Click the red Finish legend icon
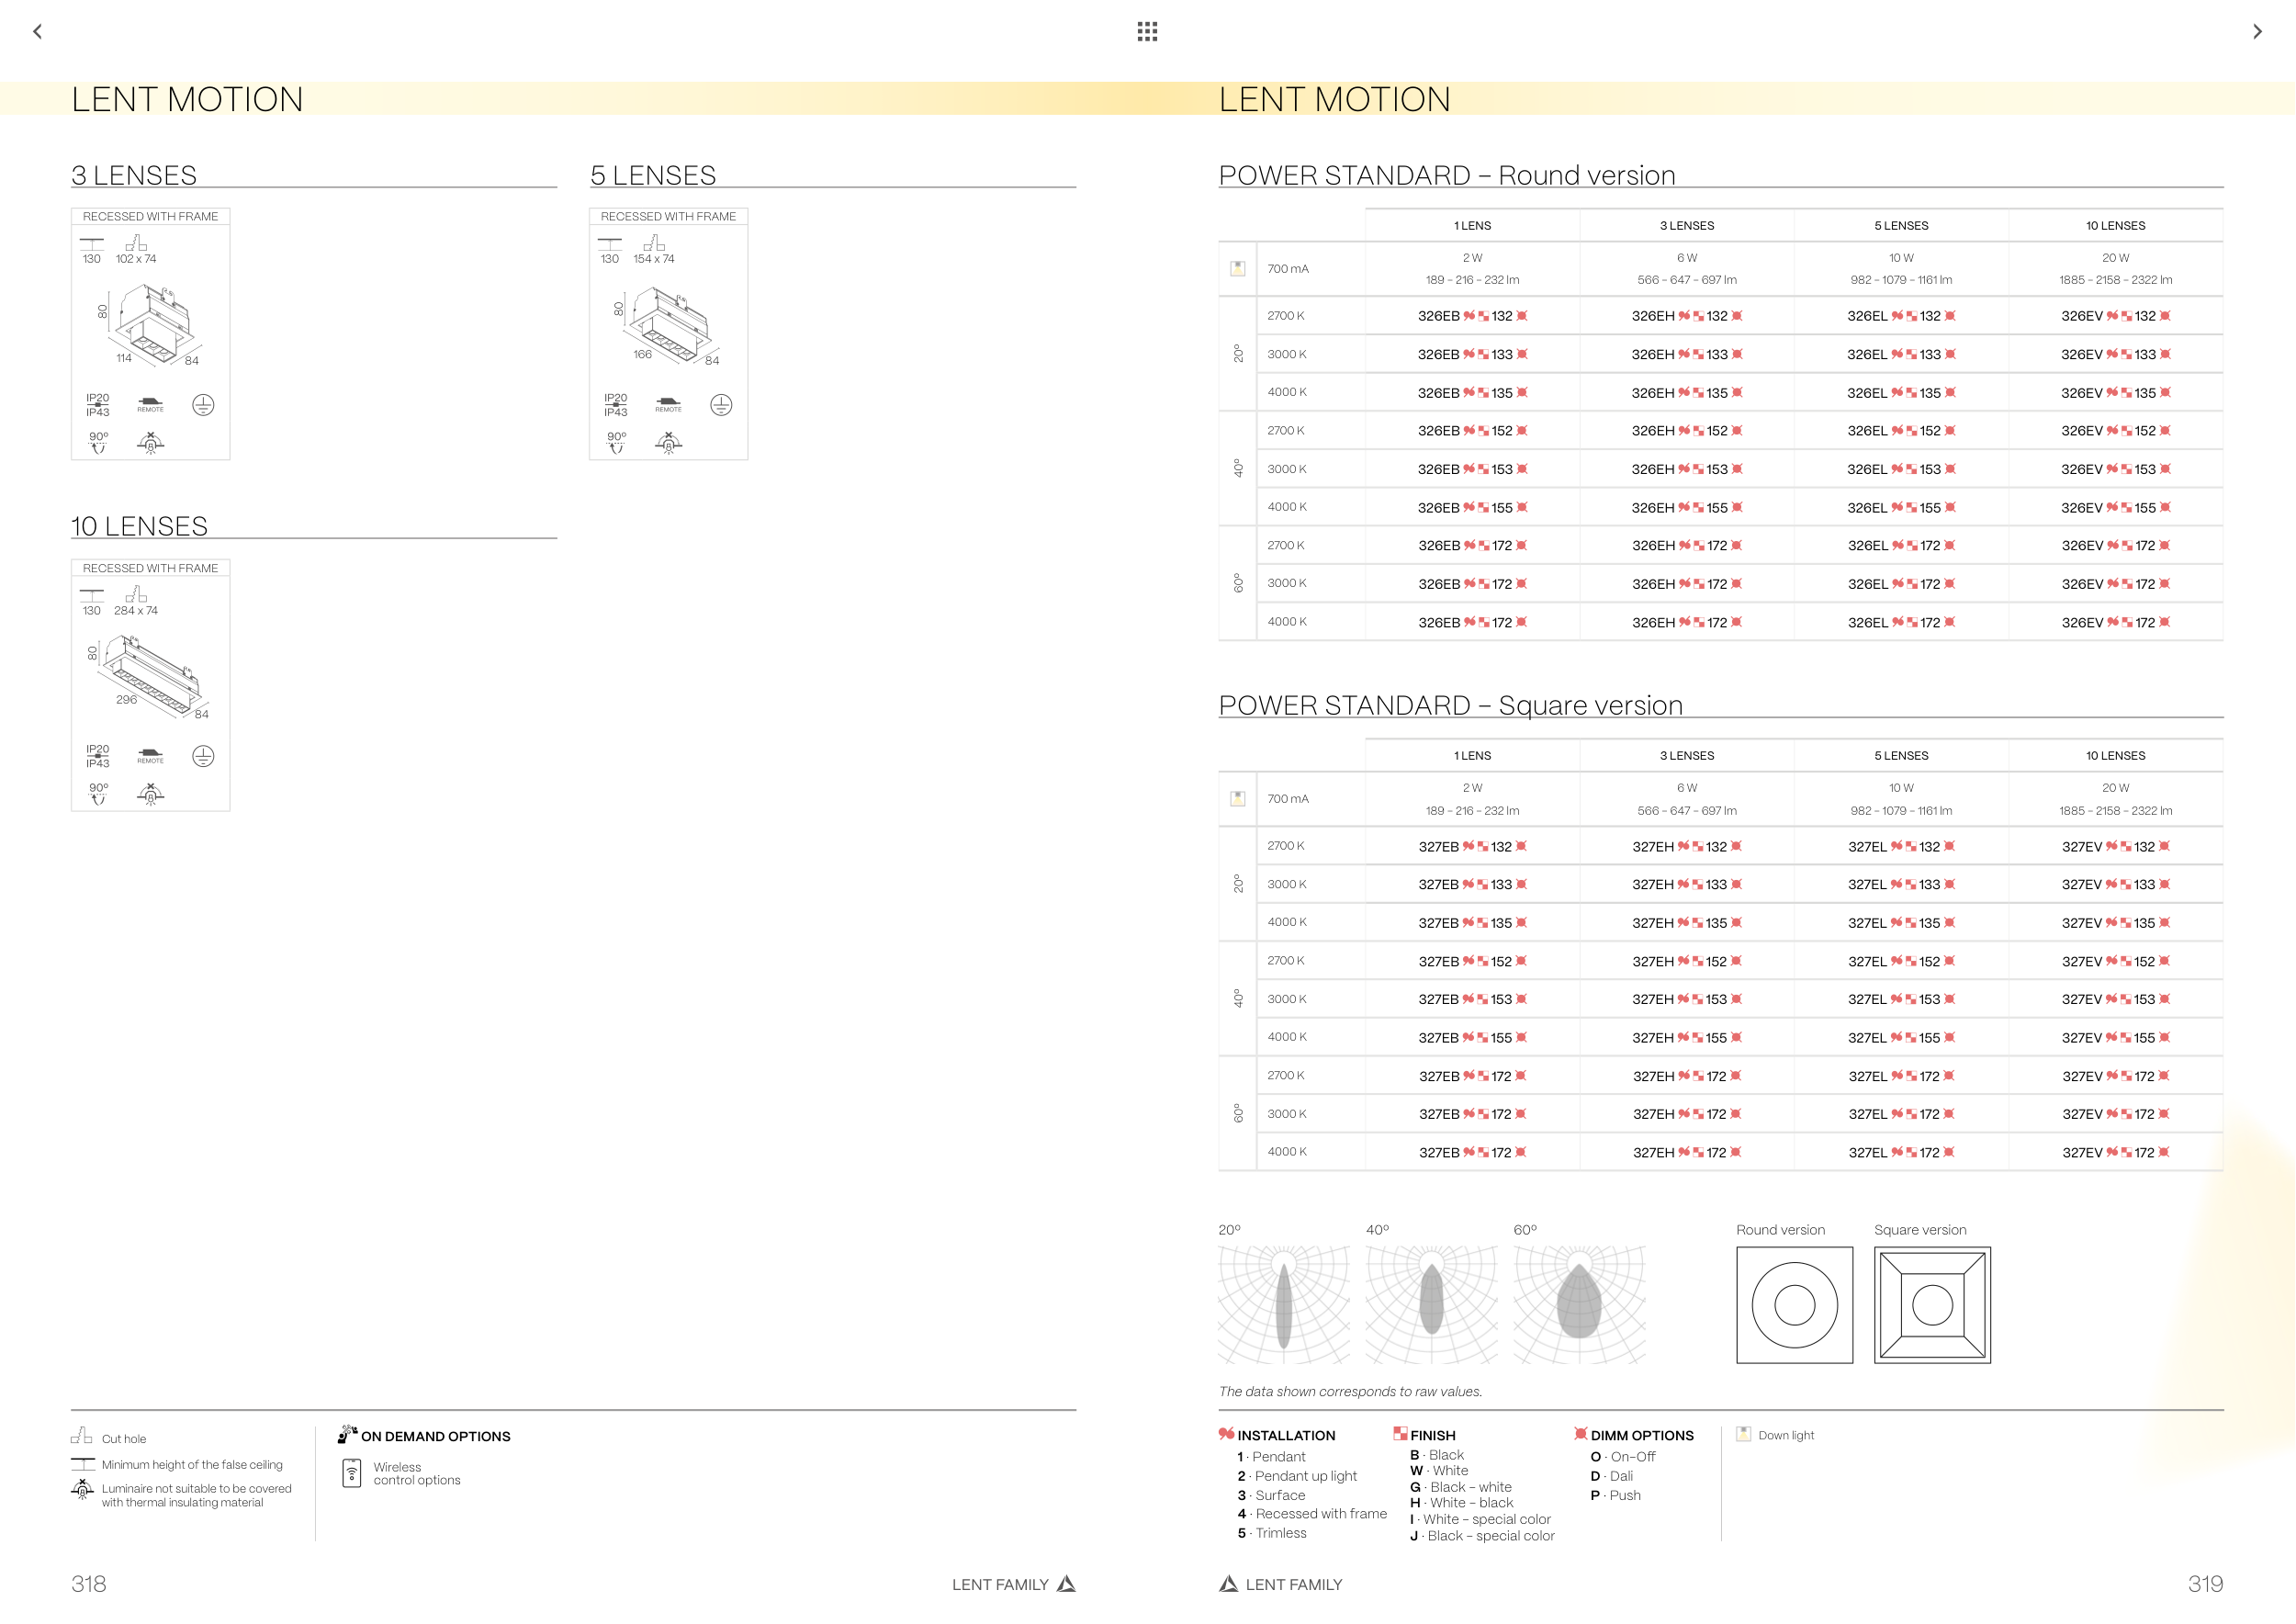Viewport: 2296px width, 1624px height. (1400, 1434)
